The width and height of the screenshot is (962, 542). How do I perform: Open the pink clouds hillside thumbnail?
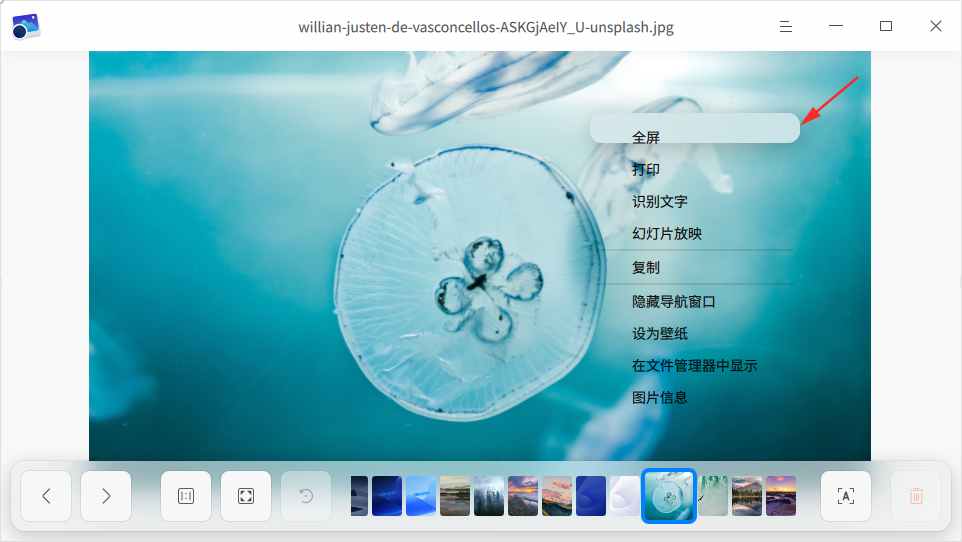point(557,496)
